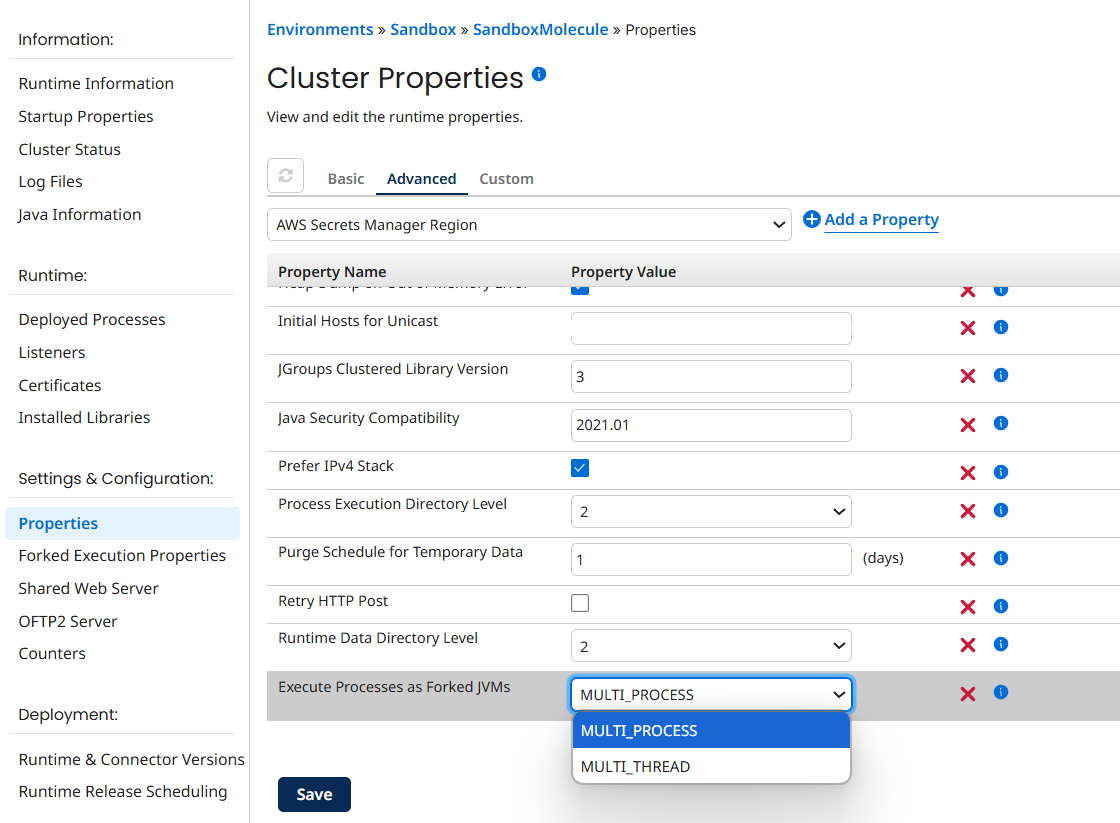Click the info icon next to Cluster Properties heading
This screenshot has height=823, width=1120.
coord(539,74)
